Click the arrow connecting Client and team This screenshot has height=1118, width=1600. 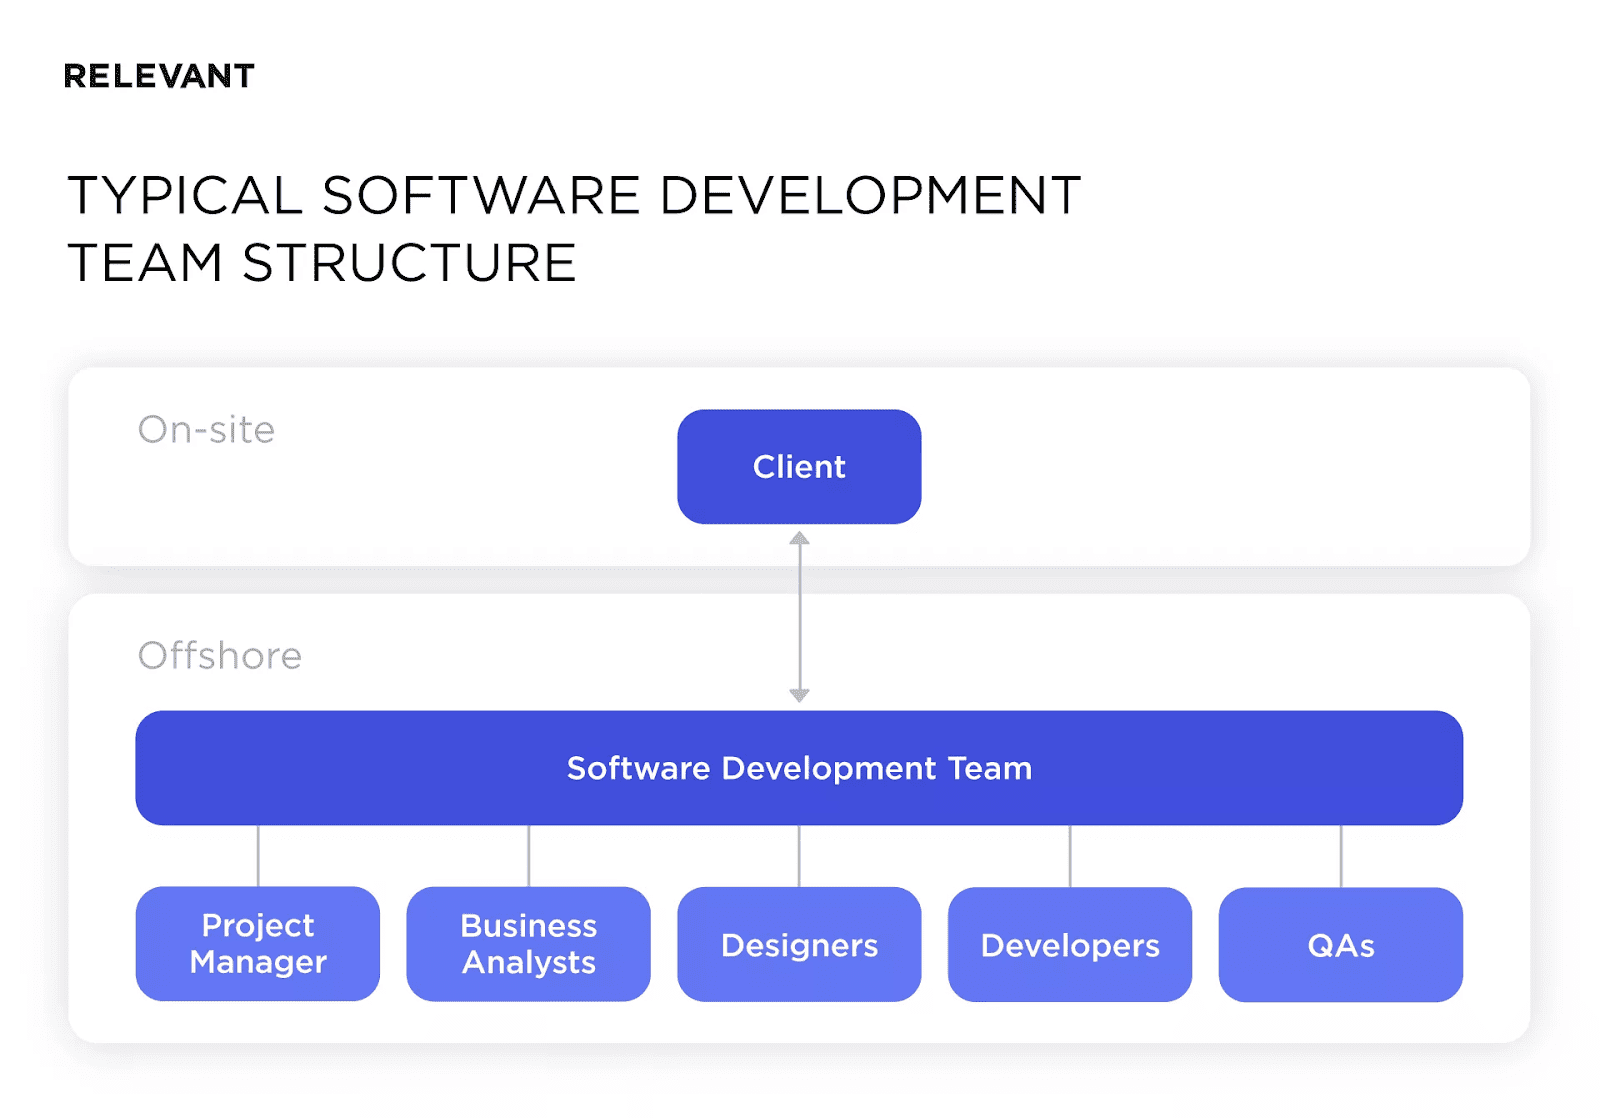click(x=798, y=615)
